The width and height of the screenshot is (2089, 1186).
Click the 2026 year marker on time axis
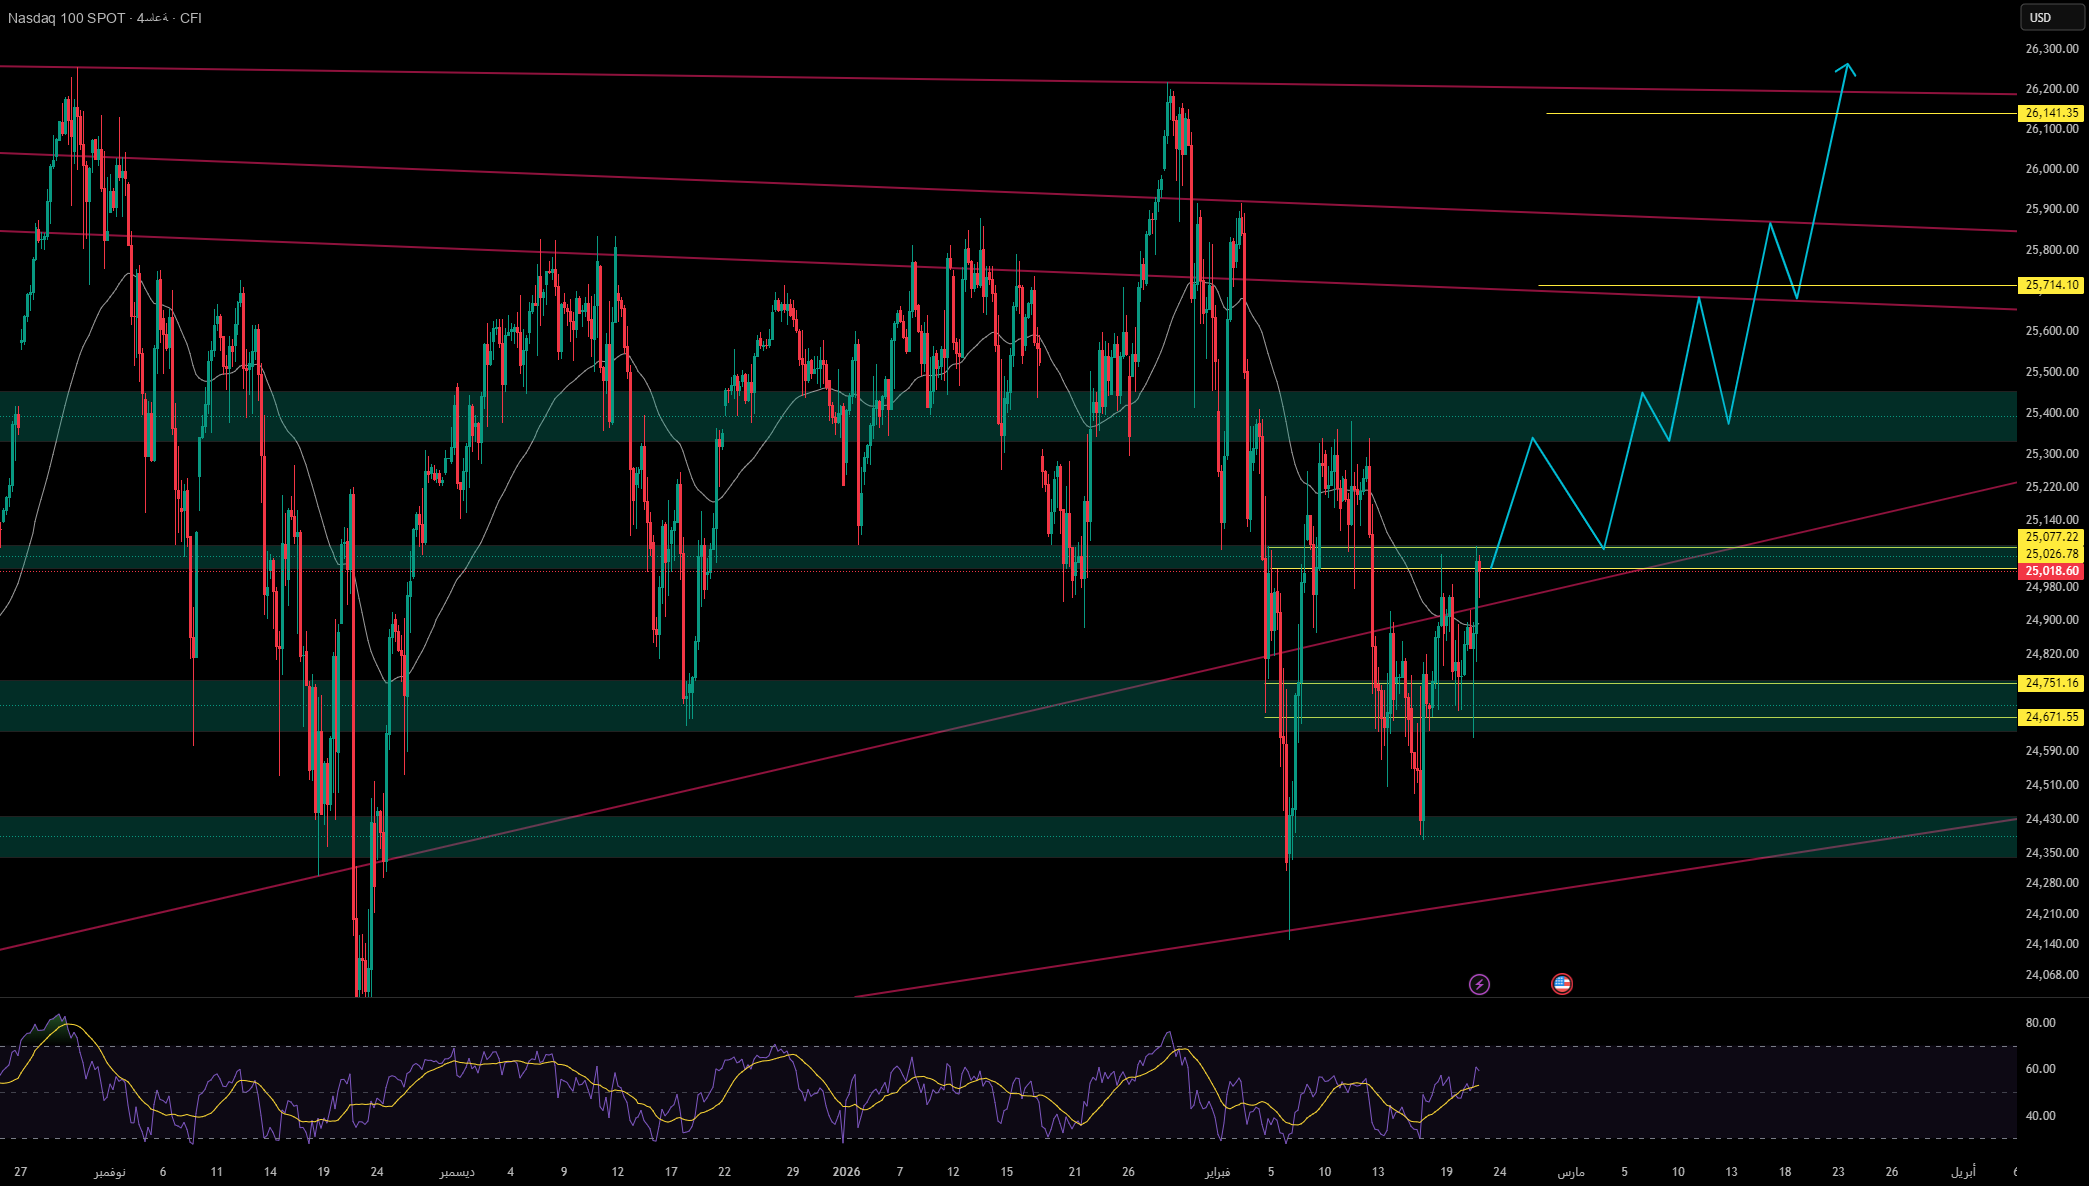[846, 1171]
